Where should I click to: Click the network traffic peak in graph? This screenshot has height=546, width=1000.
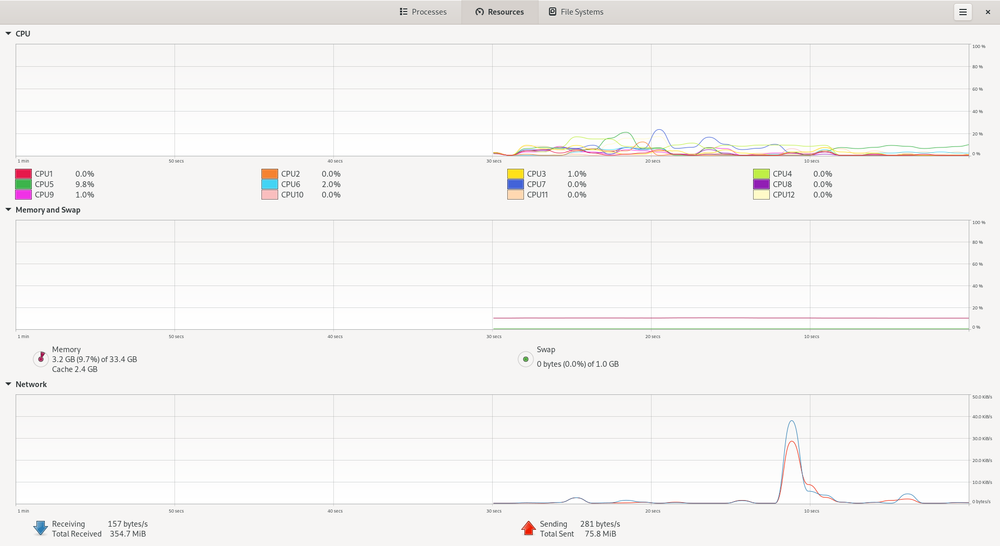tap(792, 422)
